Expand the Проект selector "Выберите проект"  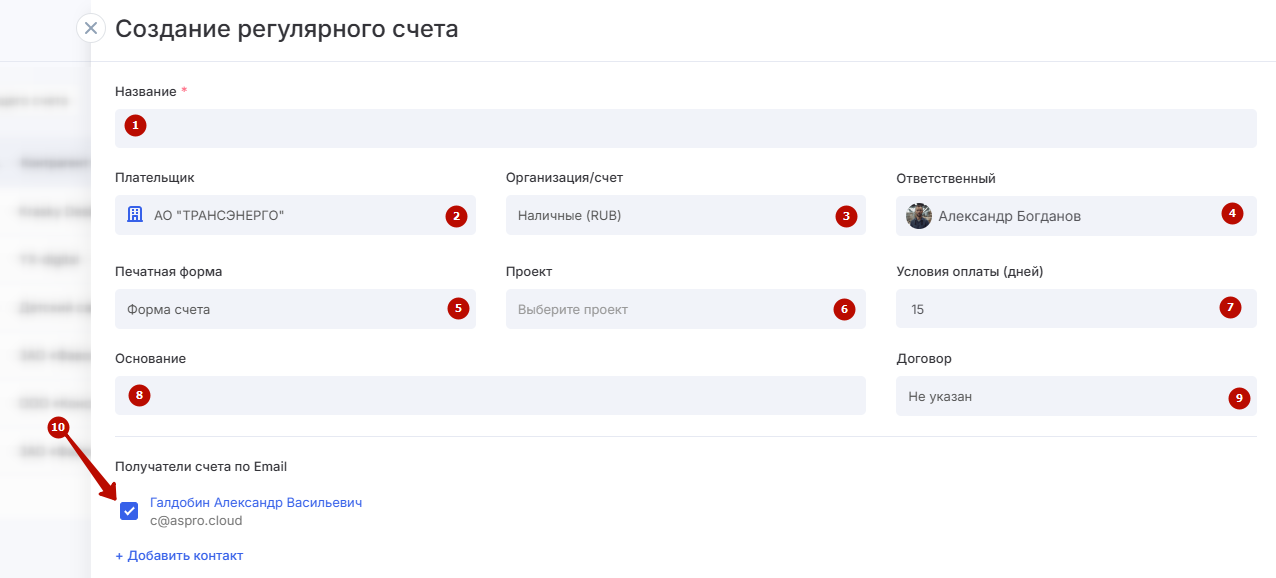click(670, 309)
